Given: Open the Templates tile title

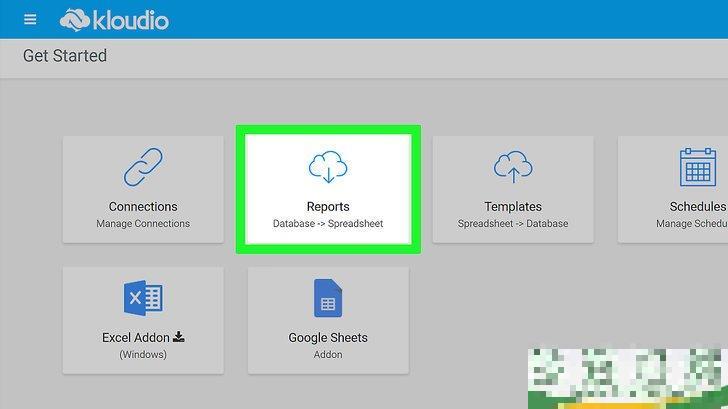Looking at the screenshot, I should coord(513,207).
